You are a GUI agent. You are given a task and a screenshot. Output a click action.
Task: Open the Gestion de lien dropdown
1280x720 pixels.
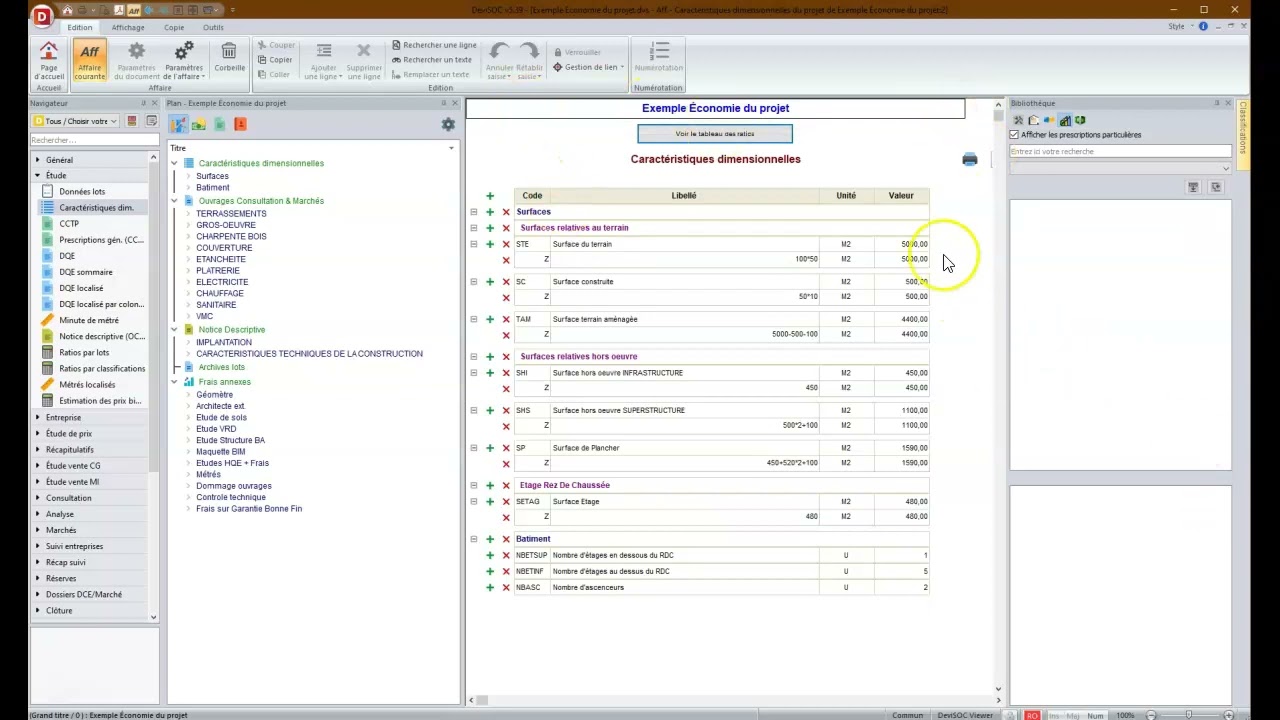(589, 68)
